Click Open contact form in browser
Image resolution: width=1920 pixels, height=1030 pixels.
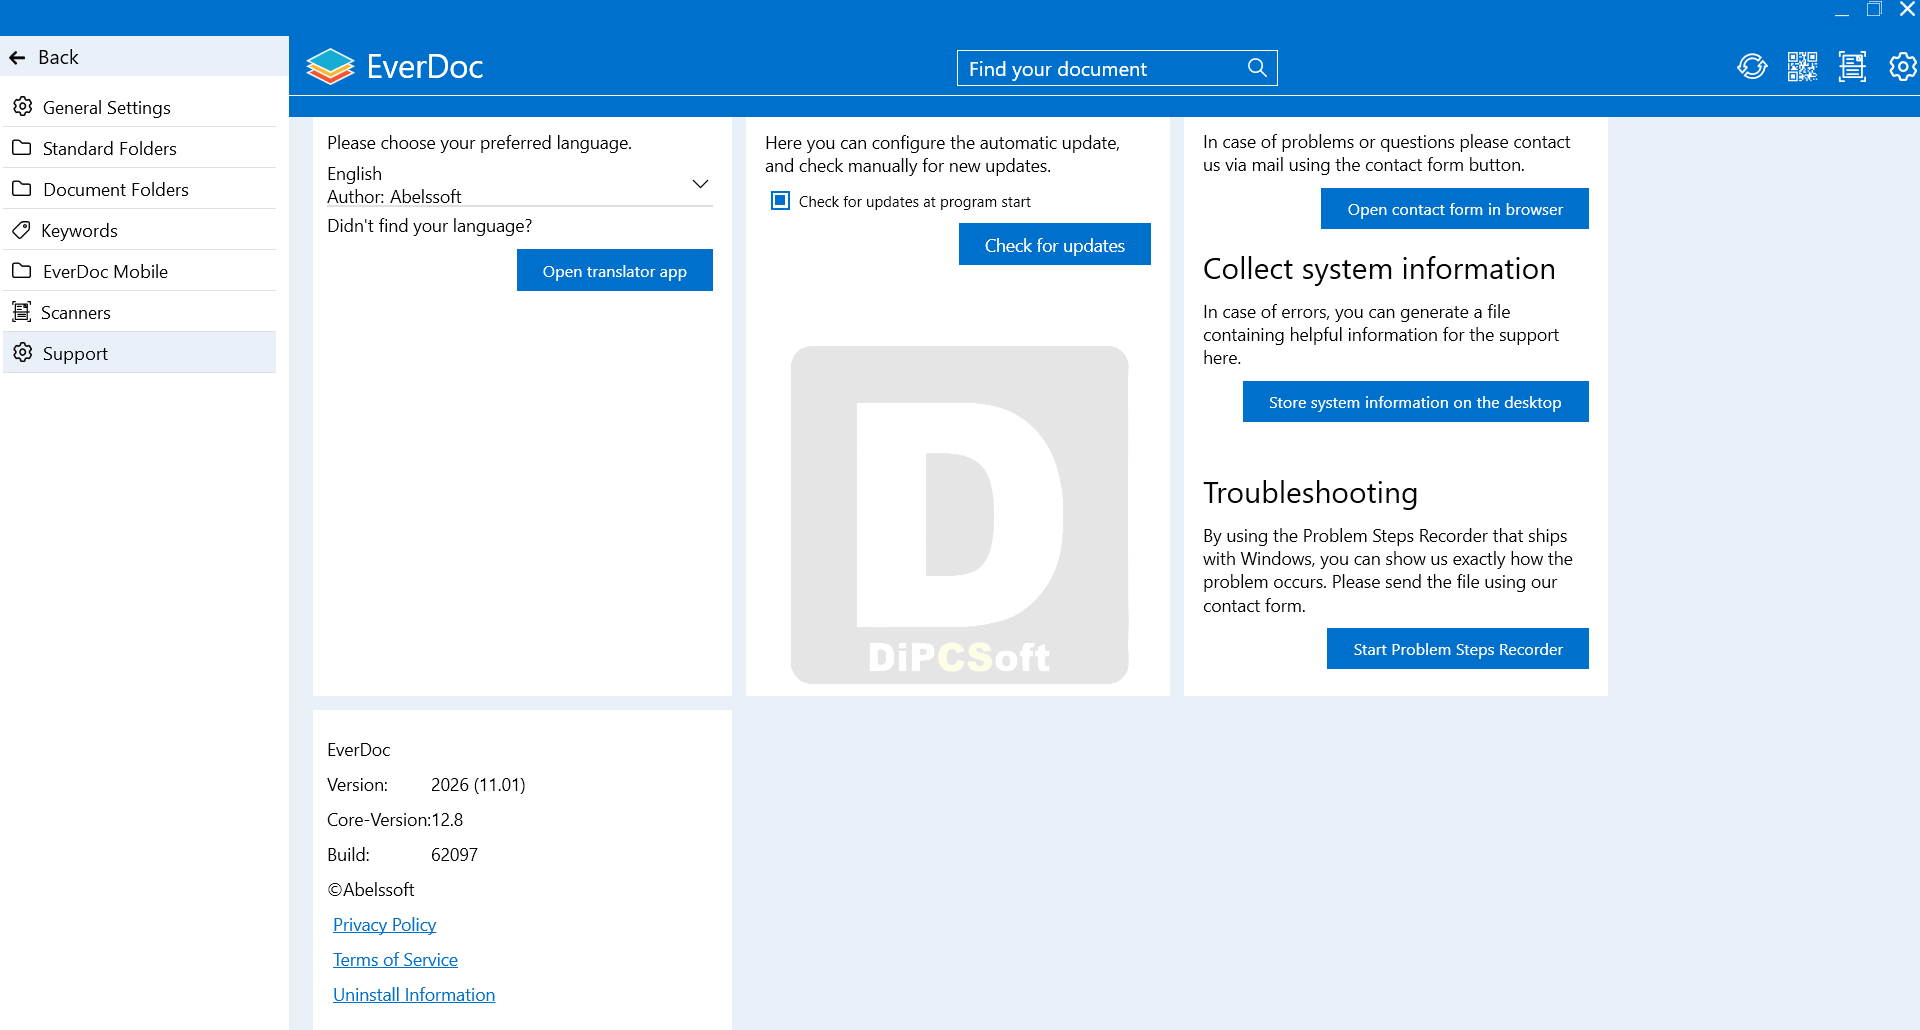[1455, 208]
